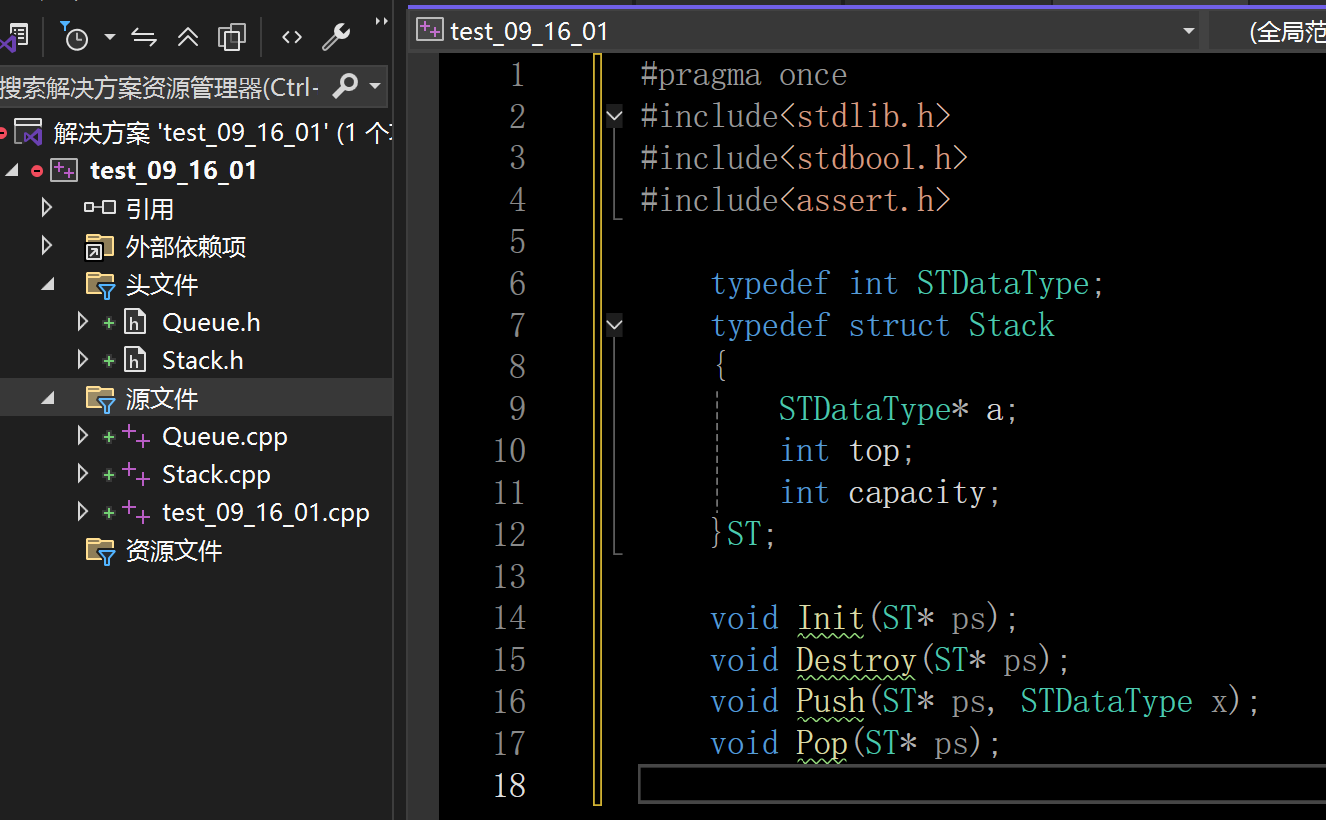The height and width of the screenshot is (820, 1326).
Task: Click Sync with Active Document arrows icon
Action: pyautogui.click(x=144, y=37)
